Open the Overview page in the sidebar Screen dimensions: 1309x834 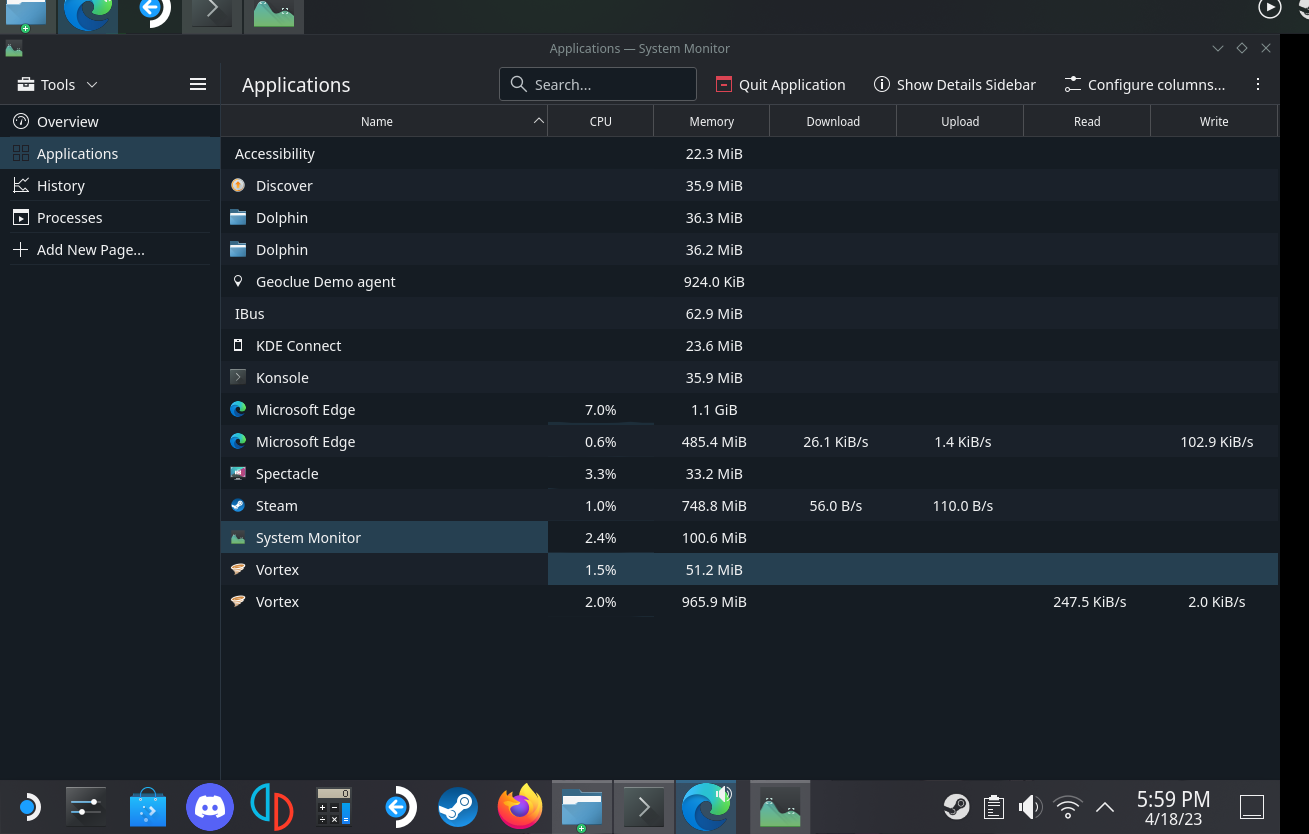(x=67, y=121)
